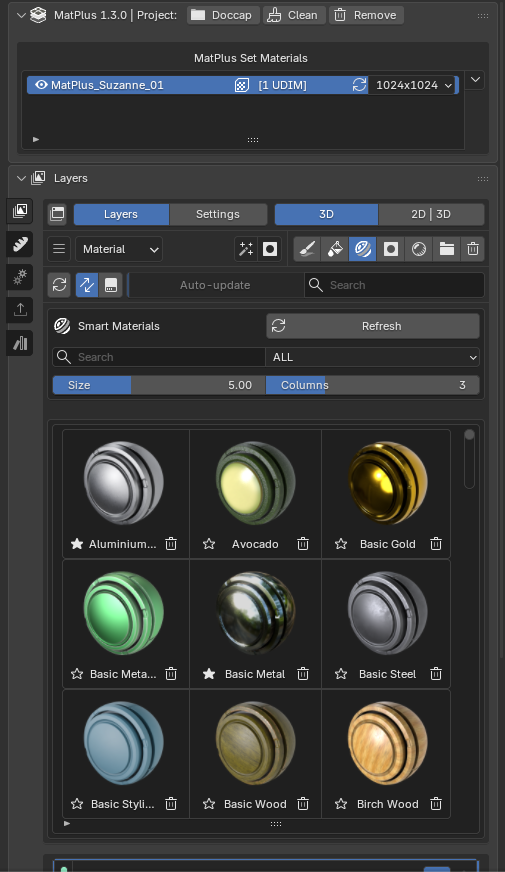505x872 pixels.
Task: Collapse the Layers panel header
Action: coord(21,178)
